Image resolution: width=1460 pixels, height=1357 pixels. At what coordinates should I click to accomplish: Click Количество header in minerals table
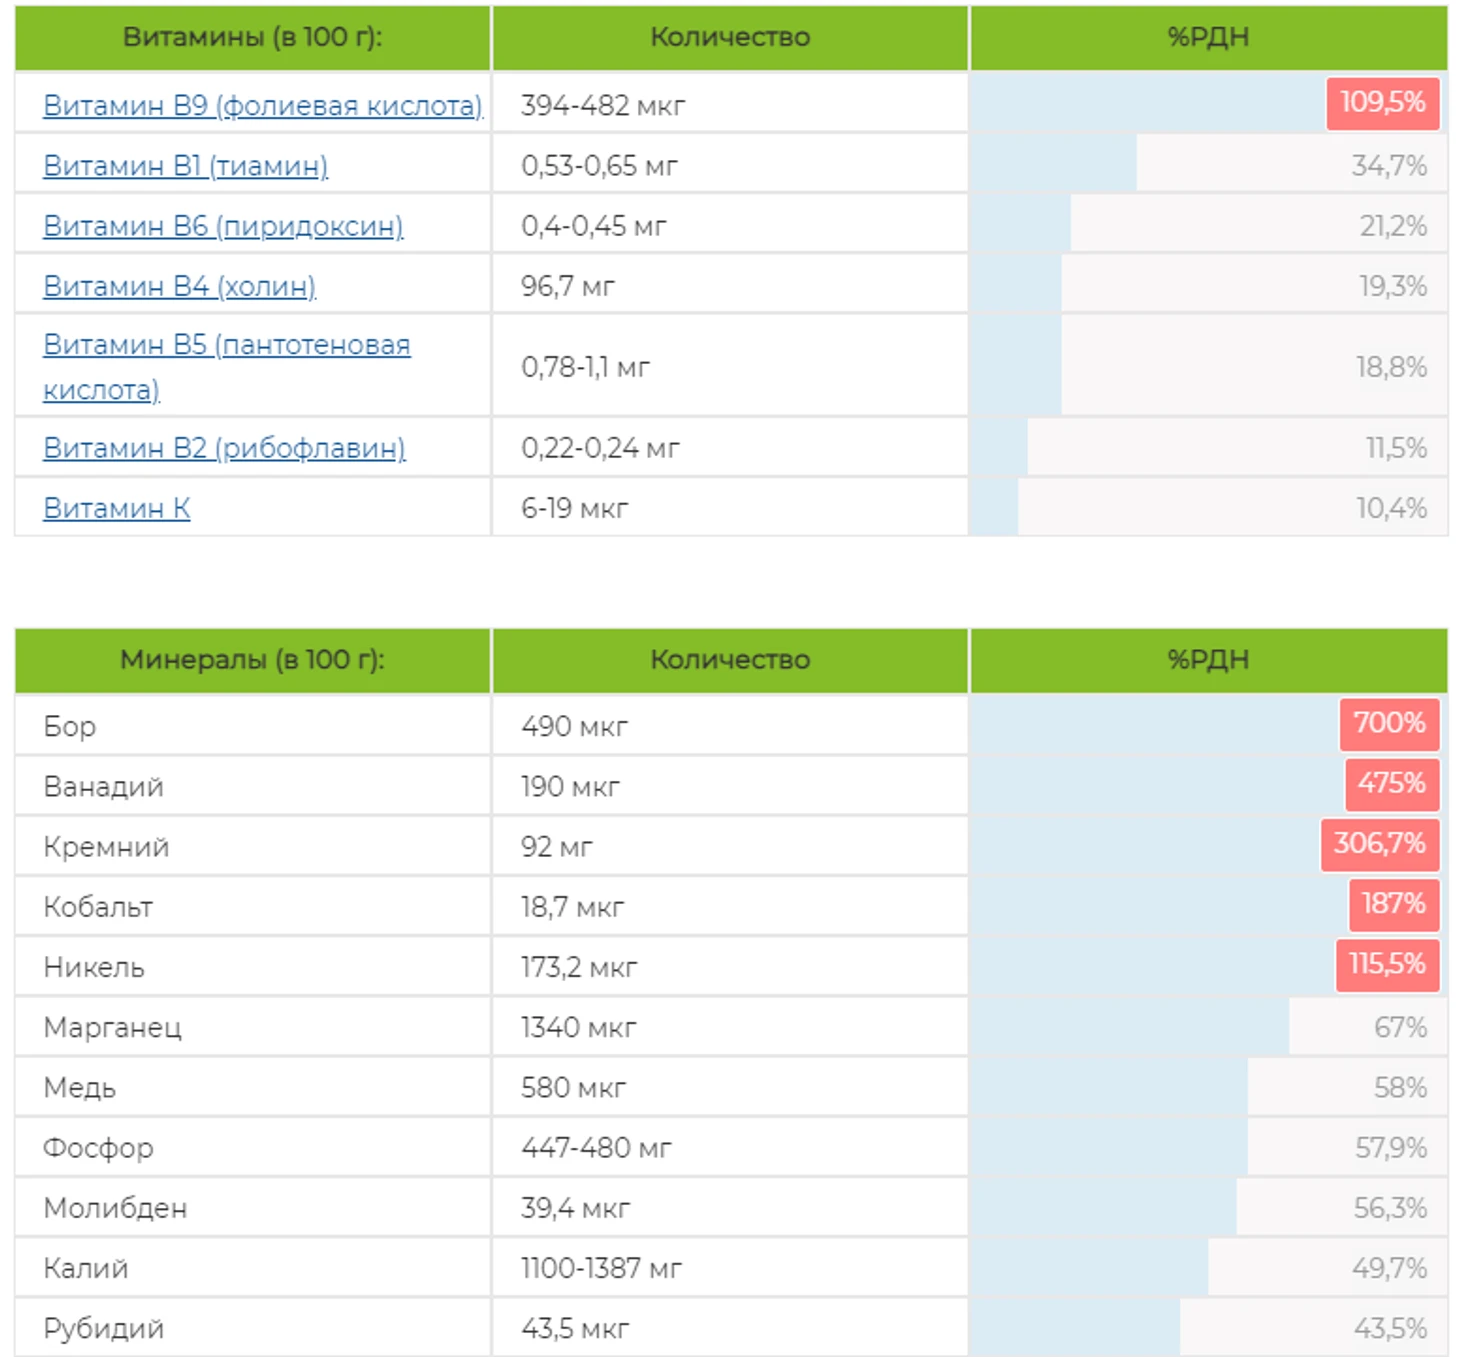tap(730, 660)
